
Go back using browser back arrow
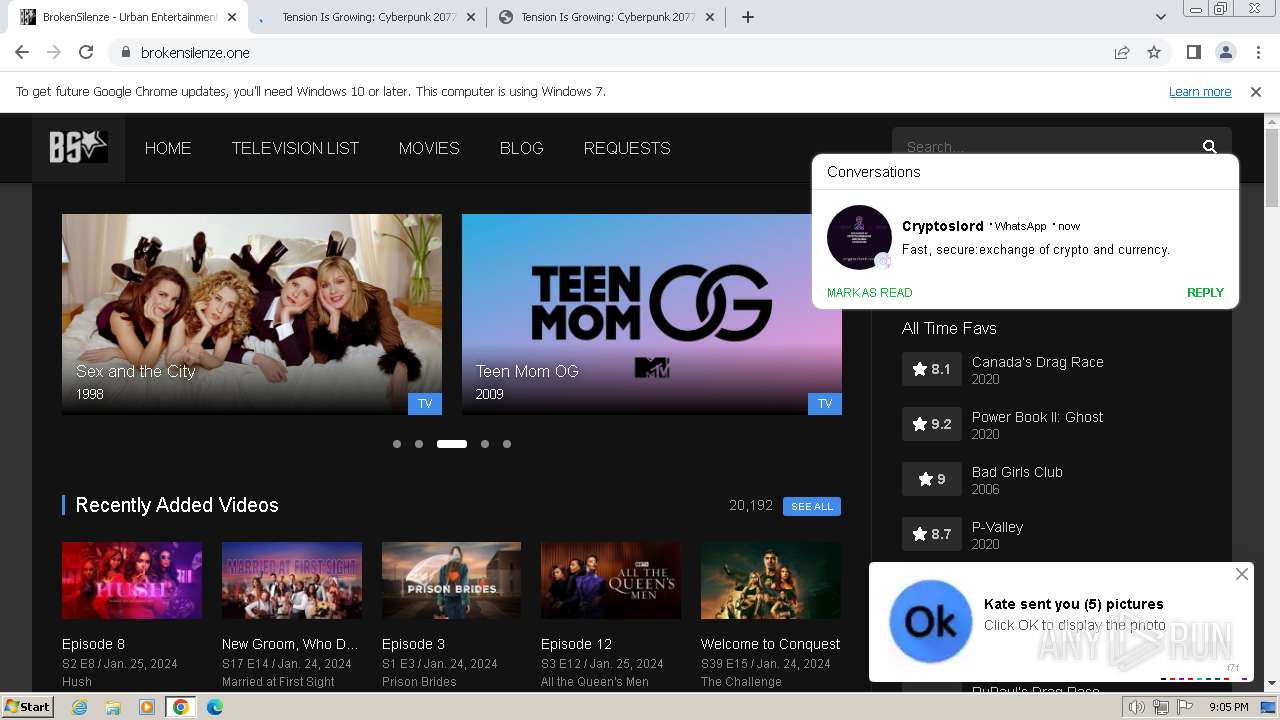[22, 52]
